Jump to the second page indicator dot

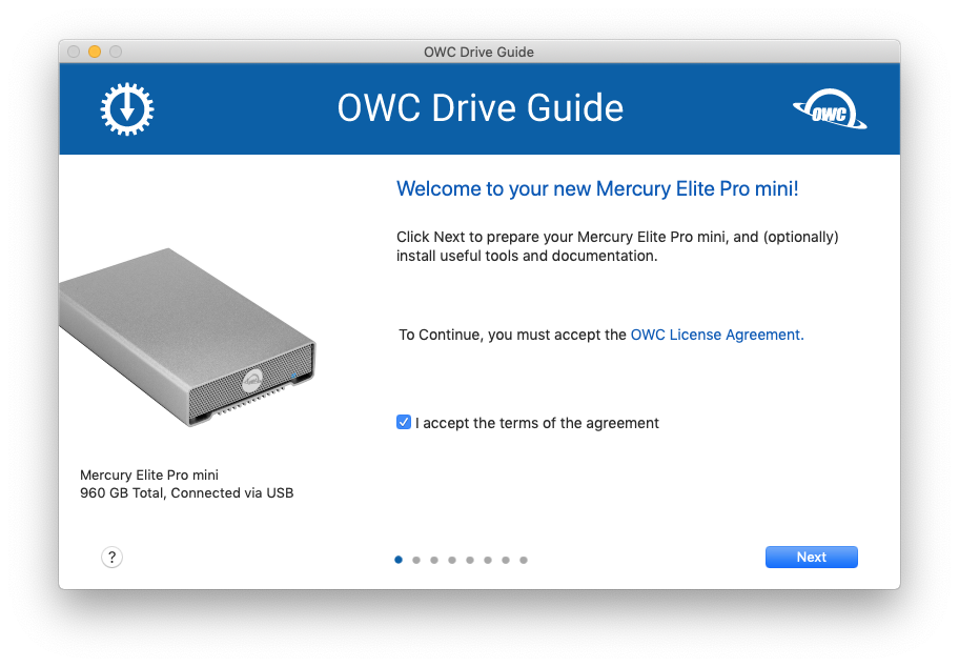pos(417,560)
